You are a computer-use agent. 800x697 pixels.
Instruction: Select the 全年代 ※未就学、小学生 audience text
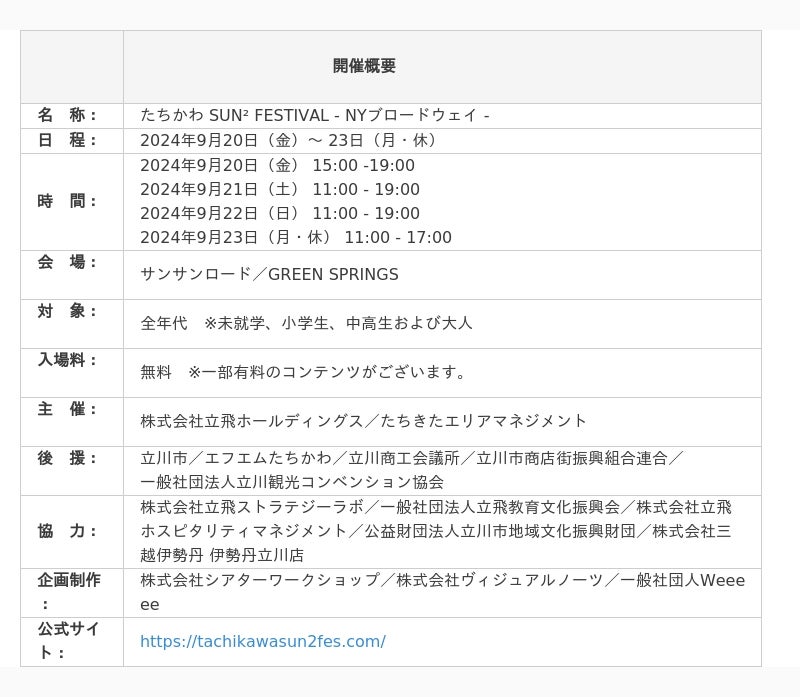point(306,323)
